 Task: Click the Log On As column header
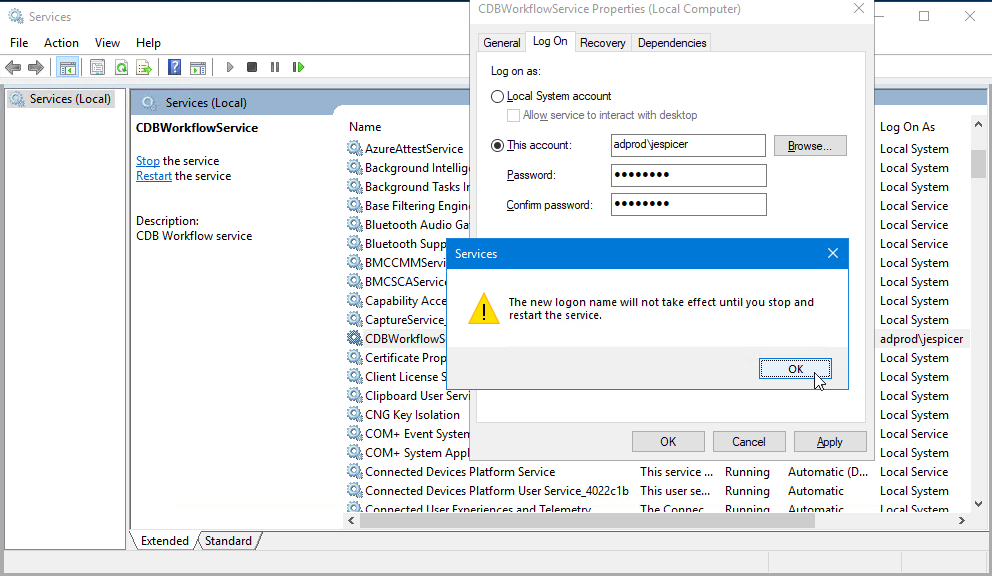point(907,127)
